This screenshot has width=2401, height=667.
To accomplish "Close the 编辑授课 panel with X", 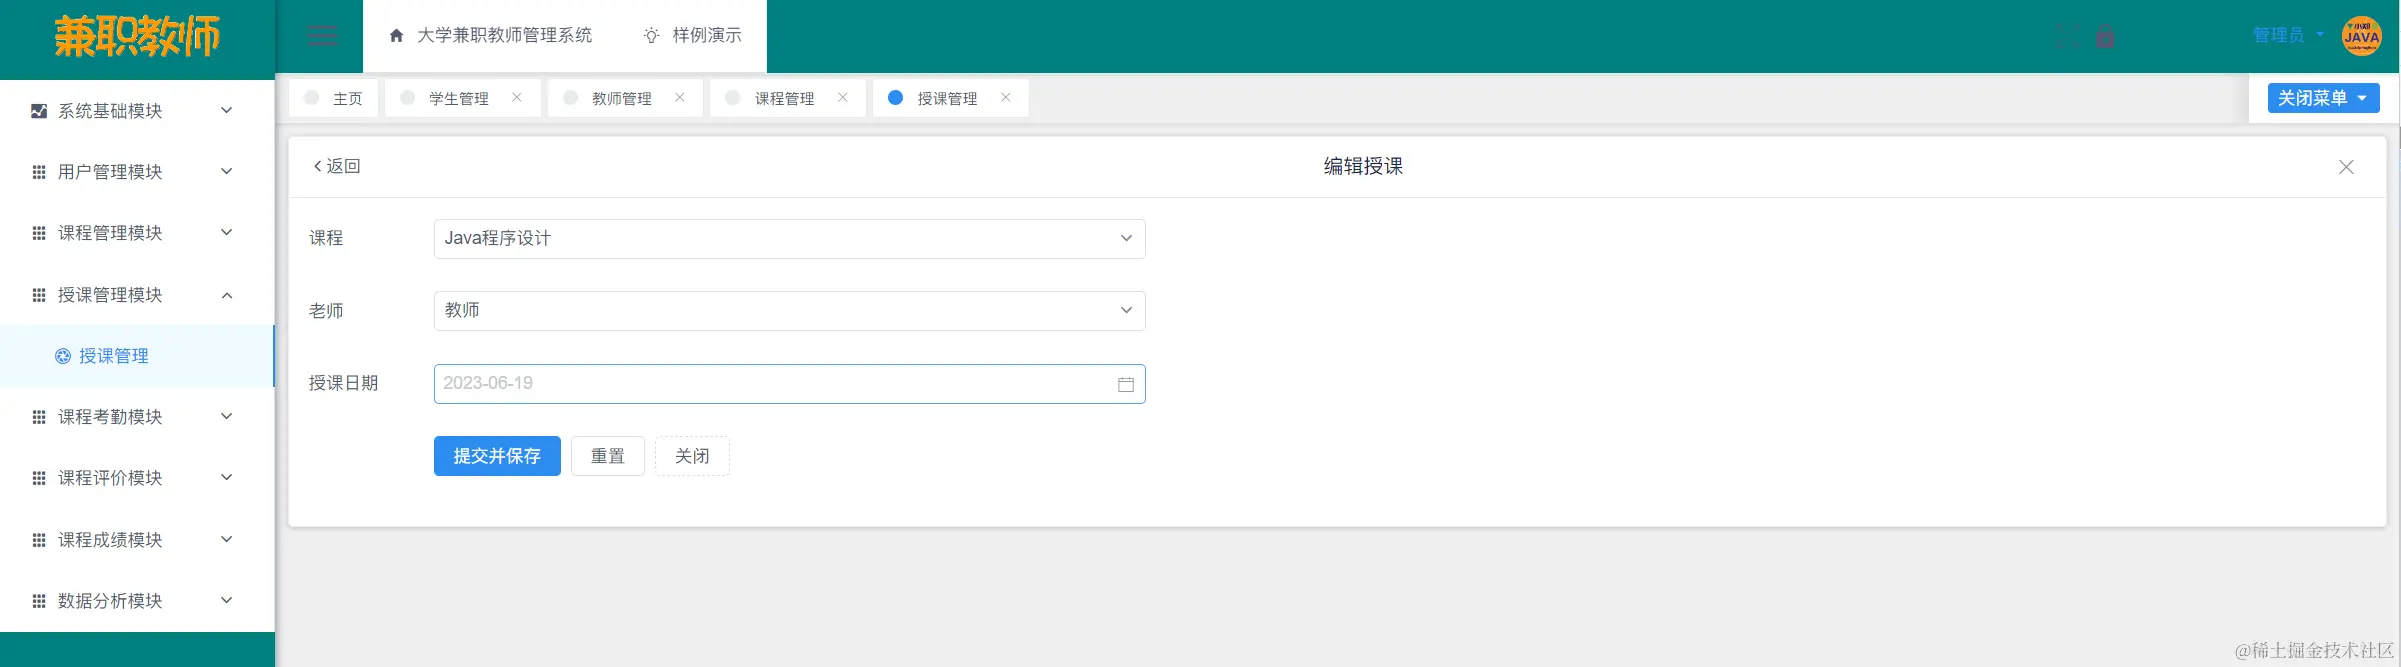I will [x=2346, y=167].
